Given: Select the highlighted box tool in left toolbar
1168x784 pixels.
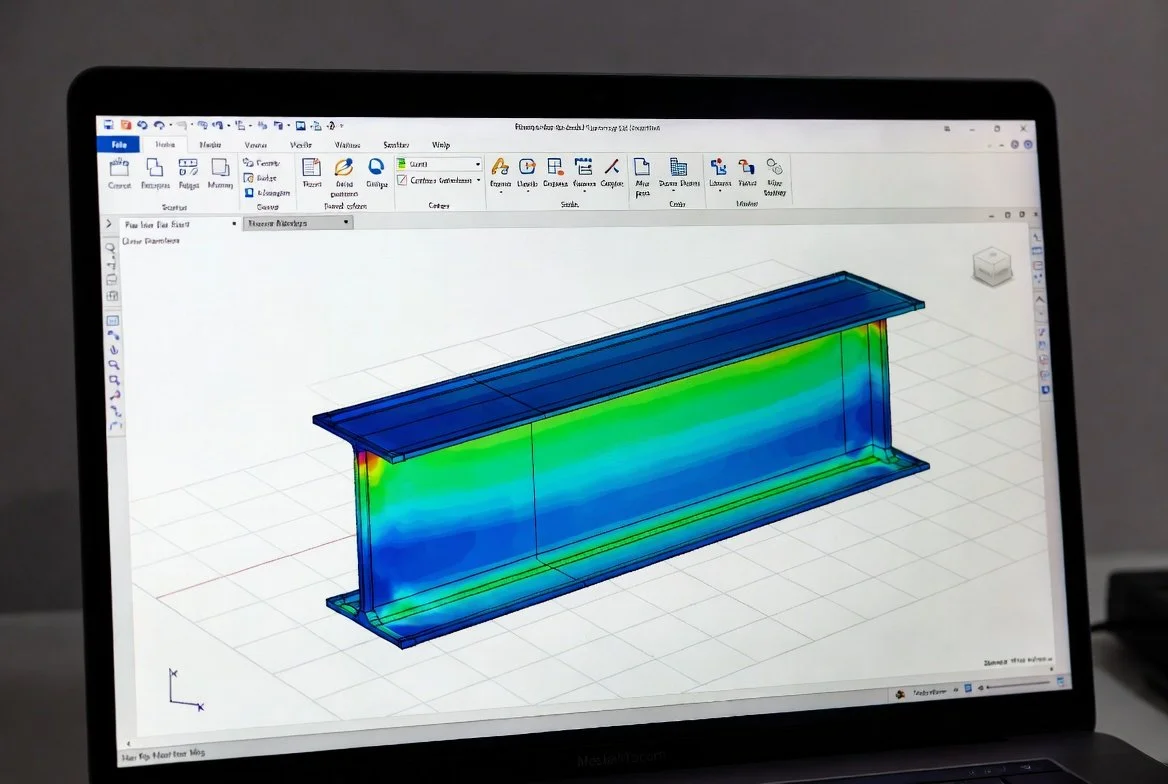Looking at the screenshot, I should pyautogui.click(x=112, y=320).
